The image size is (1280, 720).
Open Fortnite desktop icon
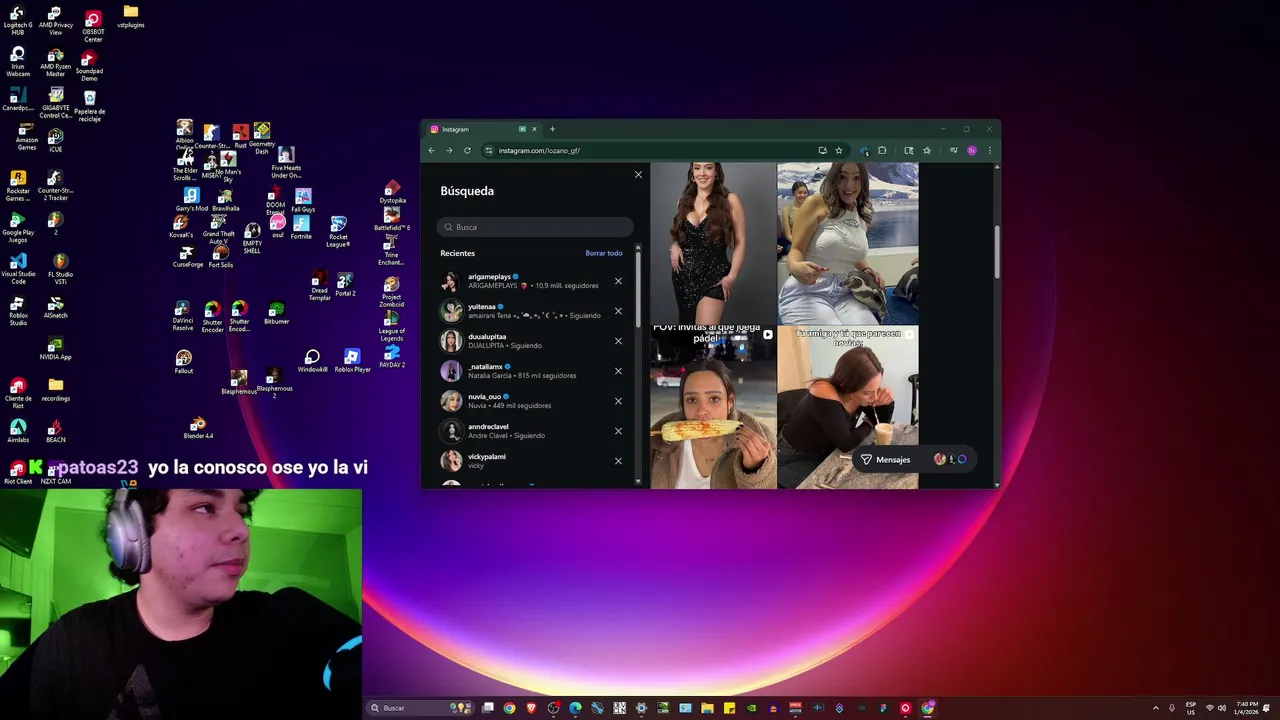point(301,227)
